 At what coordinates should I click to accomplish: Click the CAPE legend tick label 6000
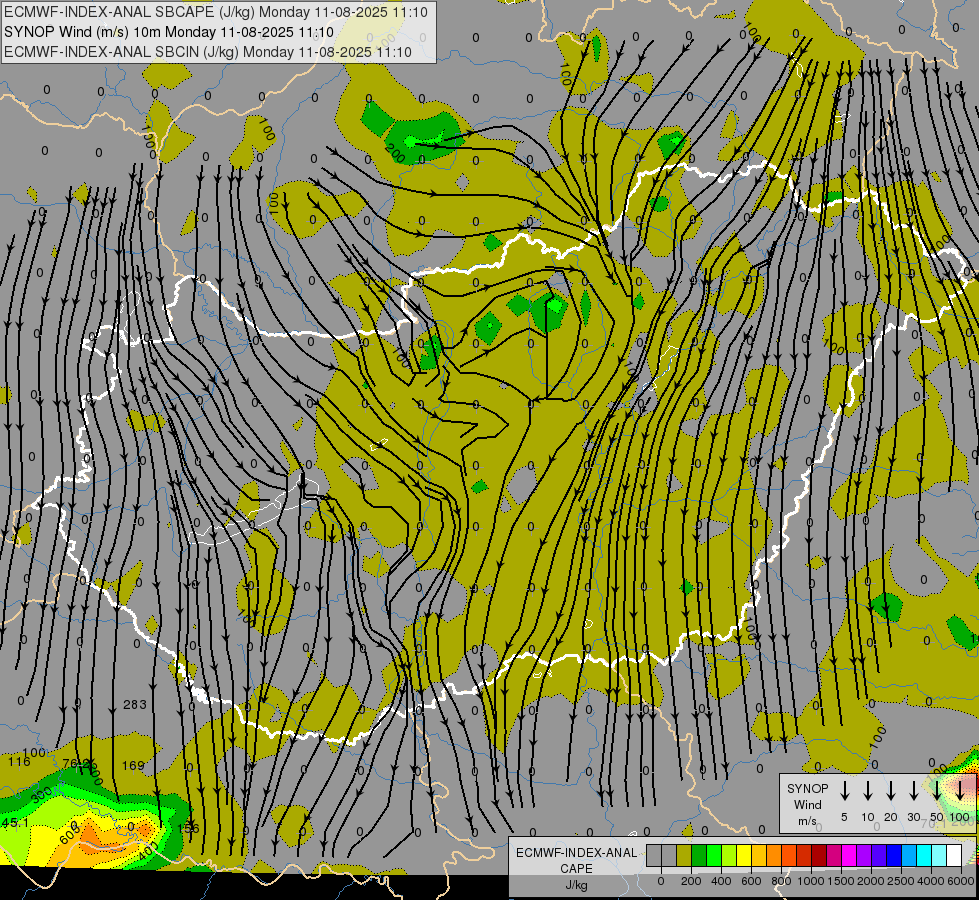coord(961,881)
